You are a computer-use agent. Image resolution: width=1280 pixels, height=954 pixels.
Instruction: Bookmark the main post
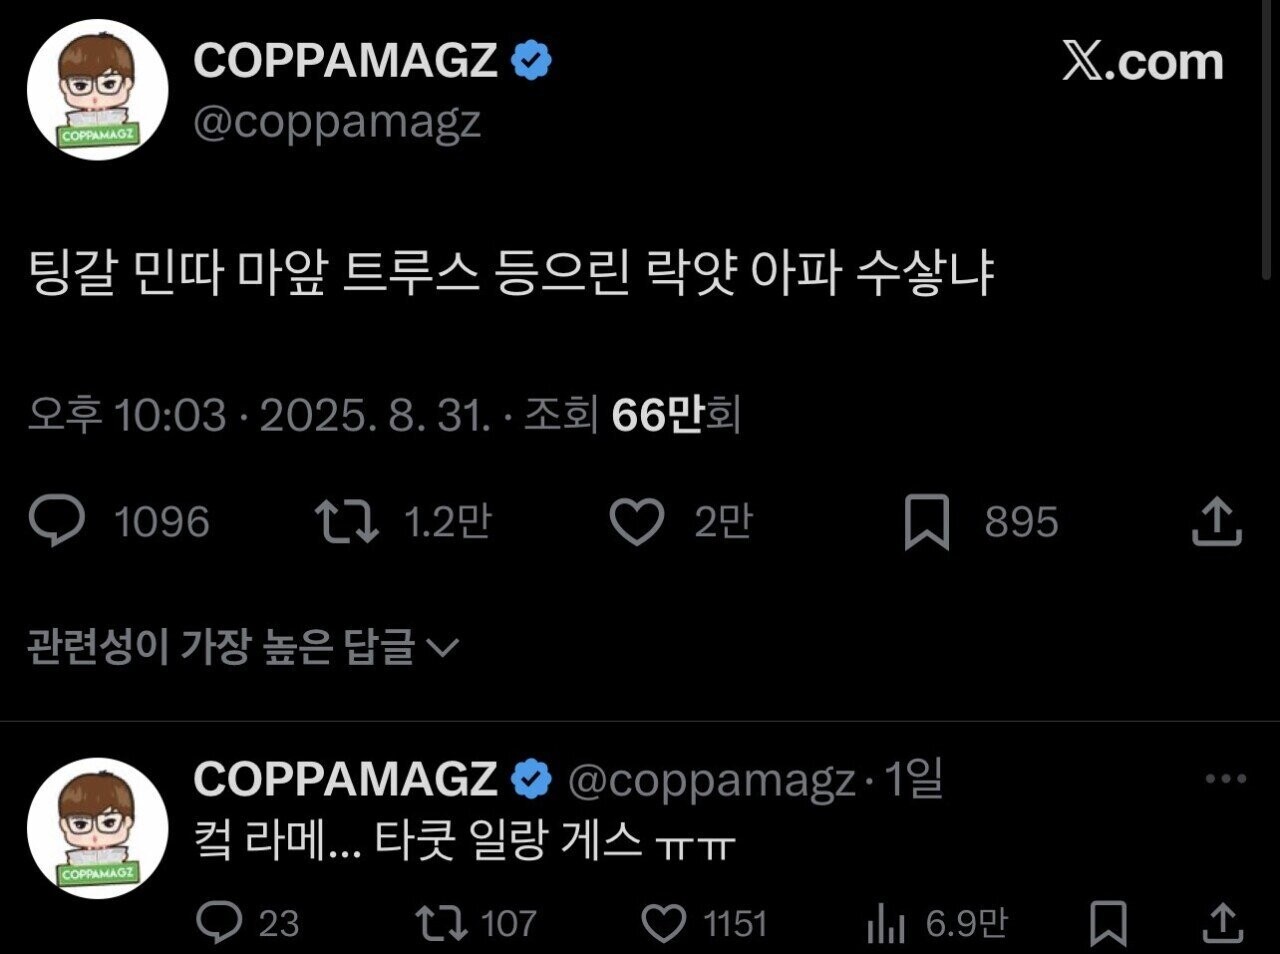pos(926,523)
